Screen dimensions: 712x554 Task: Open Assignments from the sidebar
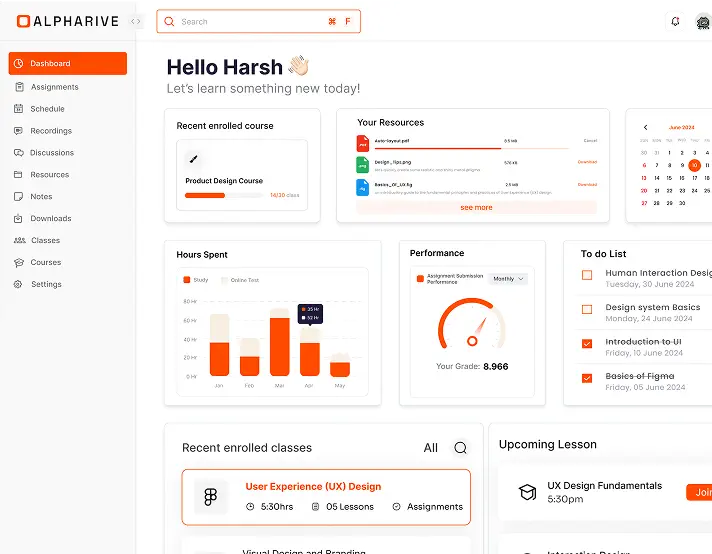coord(54,87)
